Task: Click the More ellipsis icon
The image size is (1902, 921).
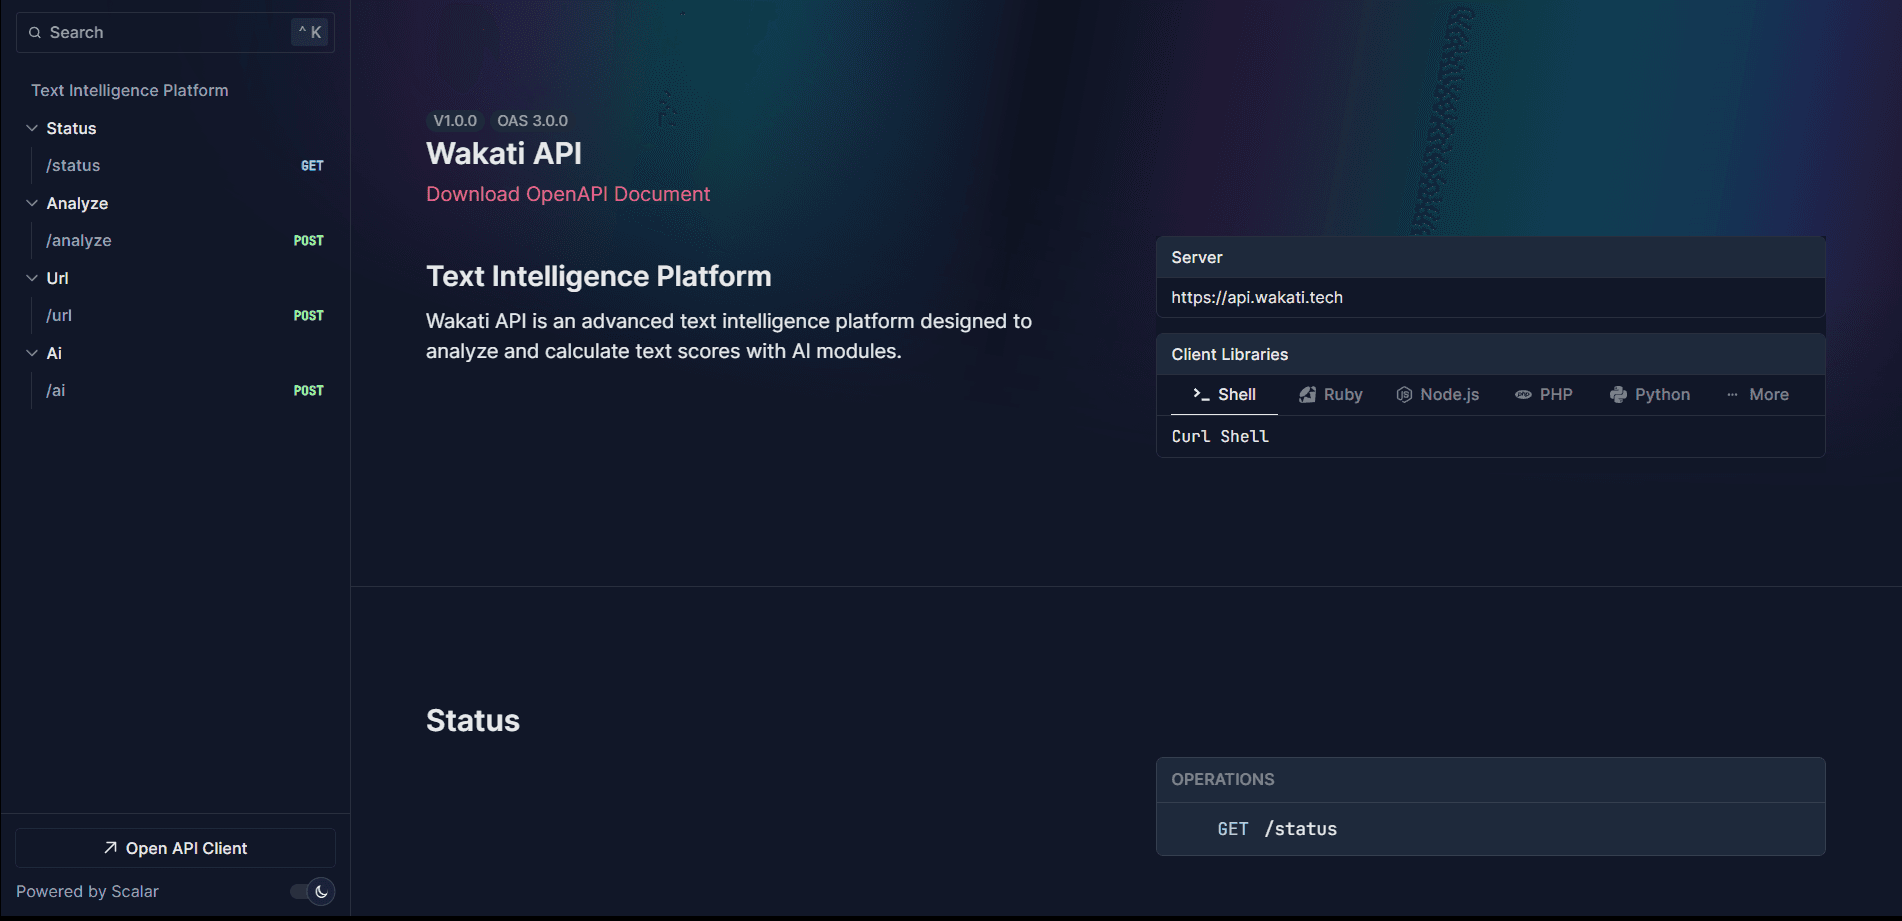Action: click(1732, 395)
